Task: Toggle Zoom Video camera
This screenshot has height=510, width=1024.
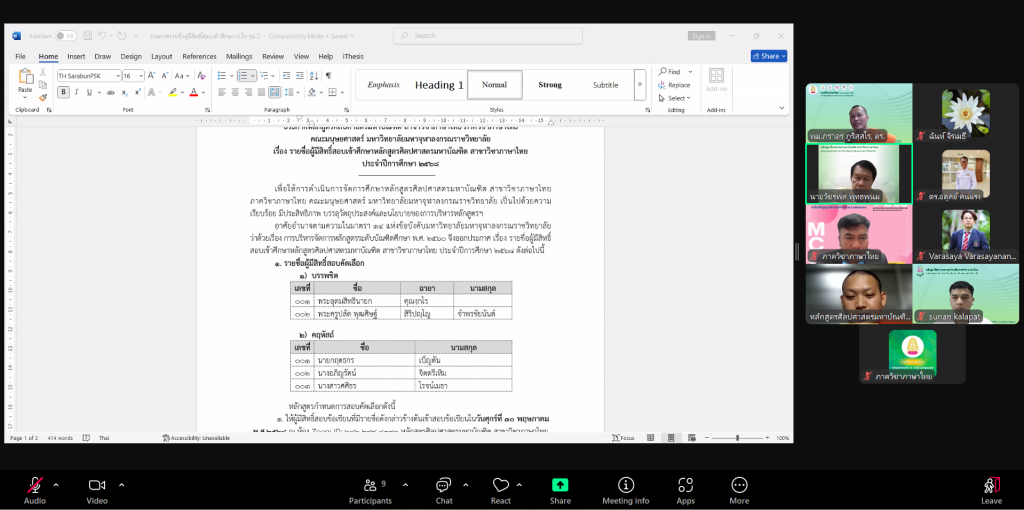Action: [x=97, y=490]
